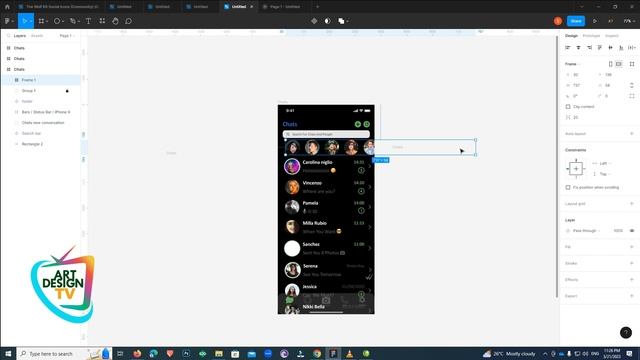Select the Rectangle 2 layer
The image size is (640, 360).
click(40, 144)
